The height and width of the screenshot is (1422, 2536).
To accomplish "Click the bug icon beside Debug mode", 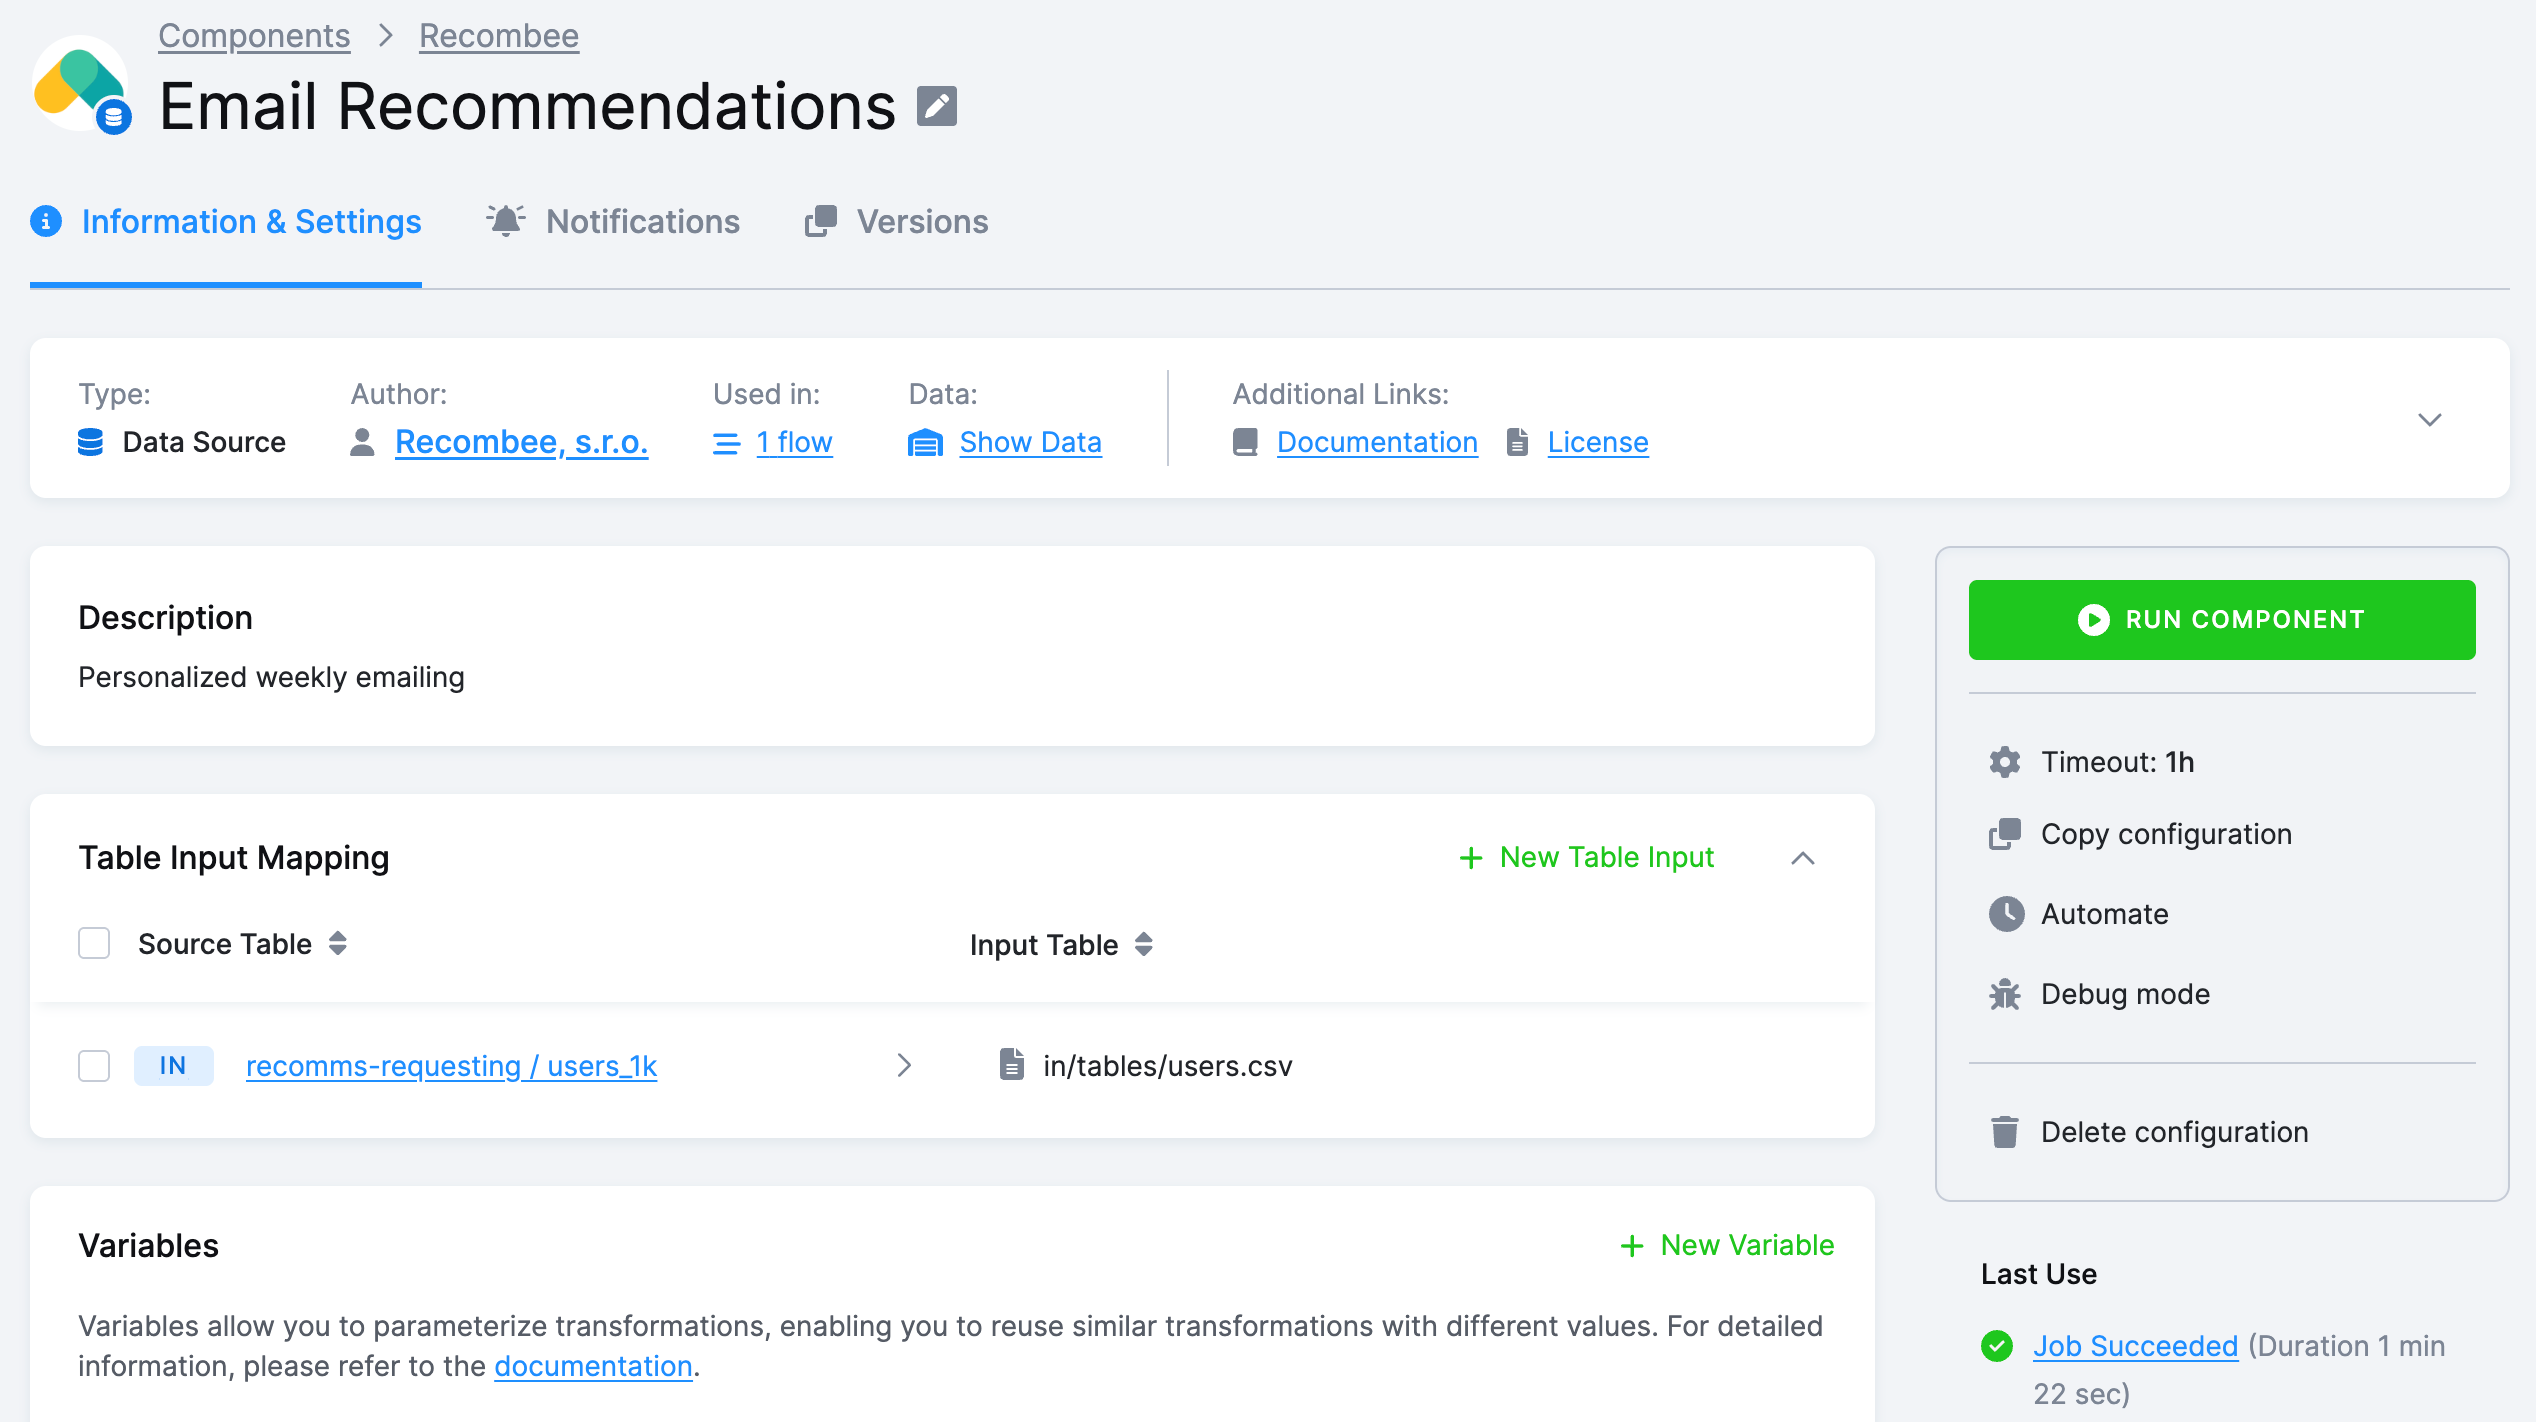I will (2005, 994).
